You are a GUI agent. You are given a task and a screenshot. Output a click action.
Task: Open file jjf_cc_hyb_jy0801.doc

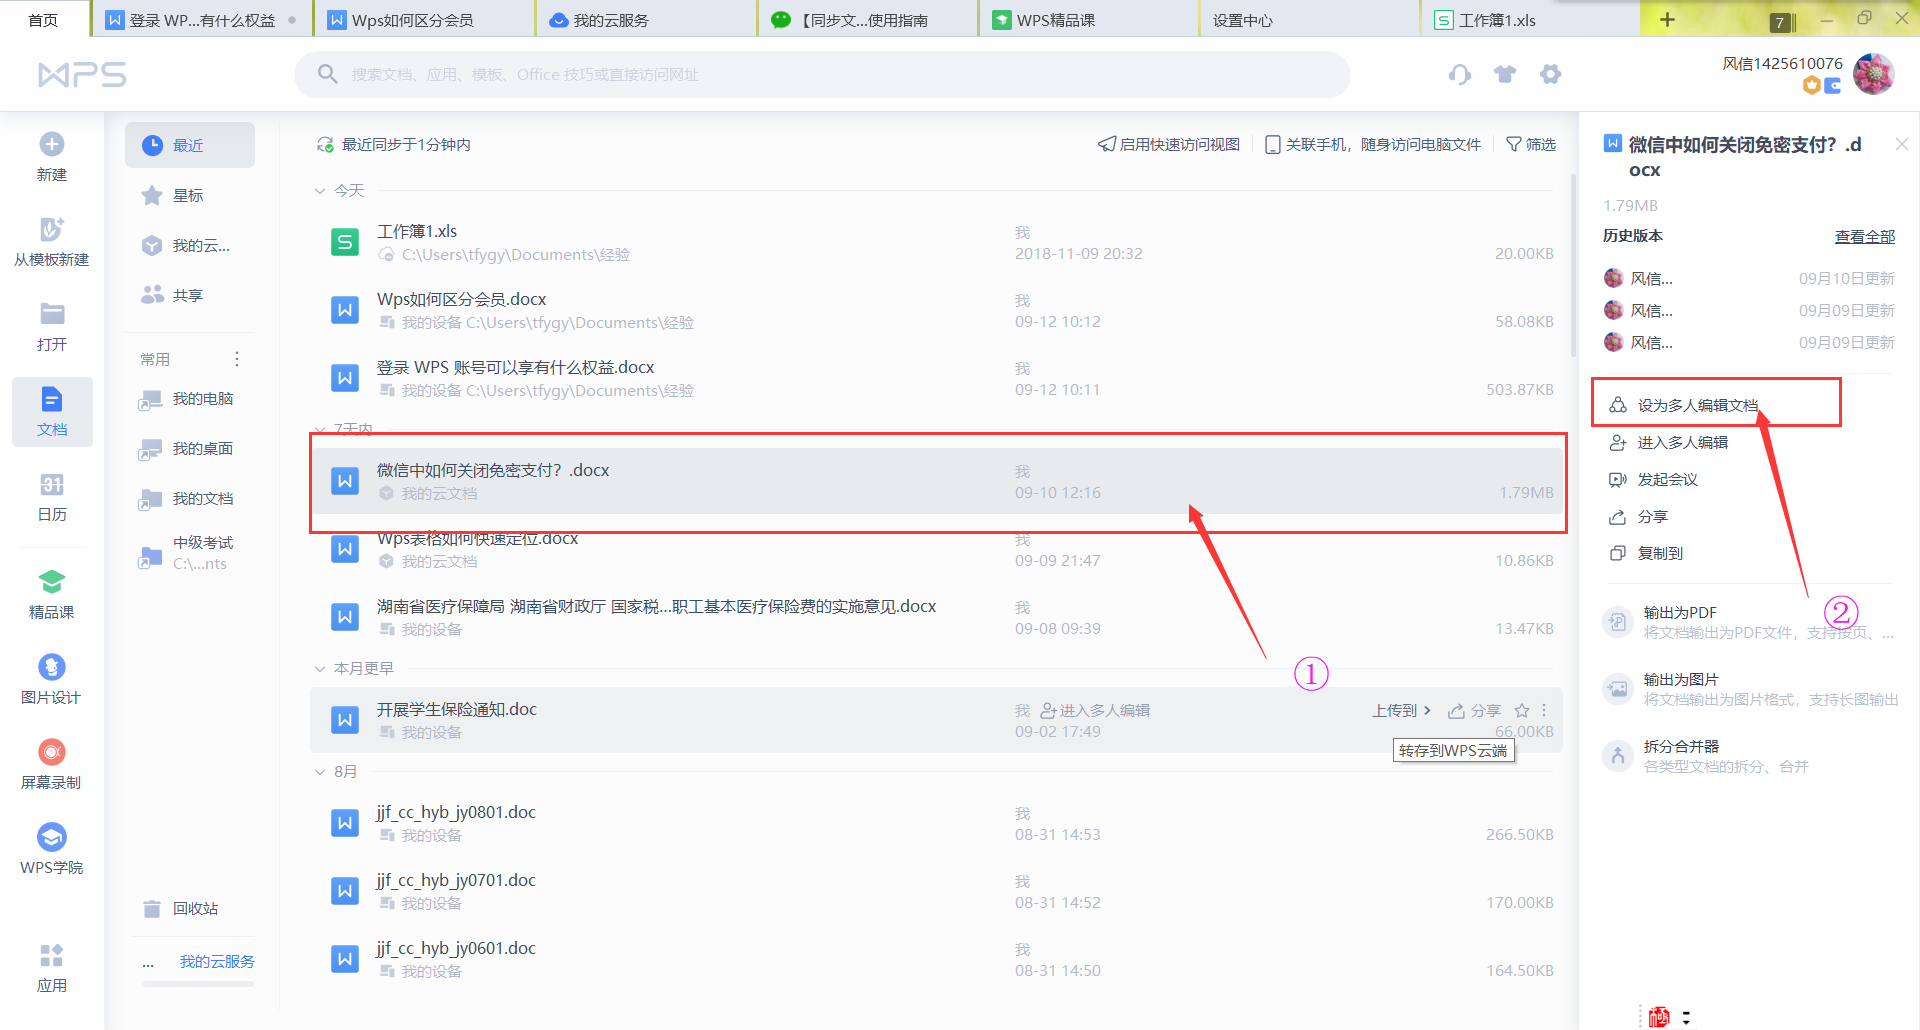click(x=936, y=823)
